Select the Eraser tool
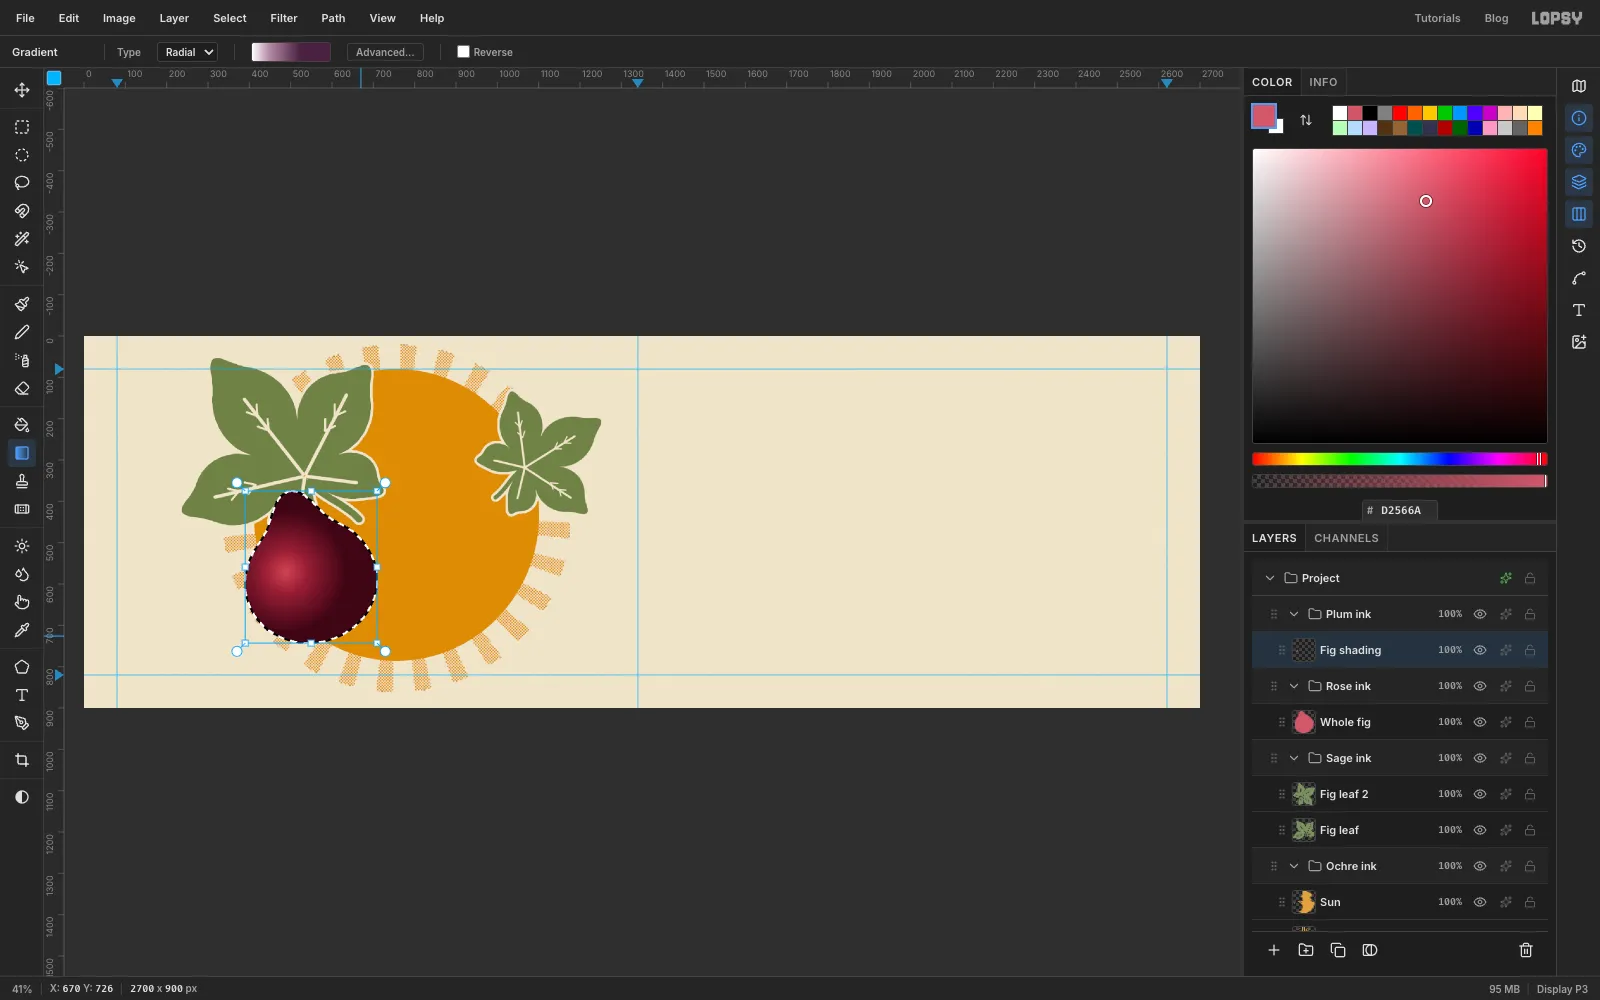The width and height of the screenshot is (1600, 1000). [22, 389]
